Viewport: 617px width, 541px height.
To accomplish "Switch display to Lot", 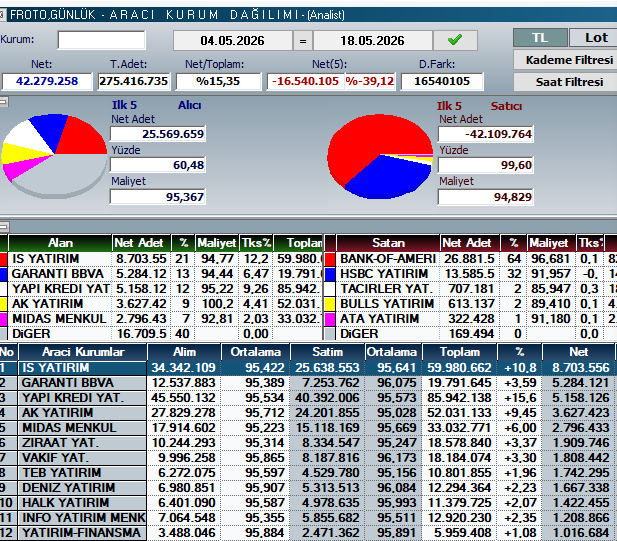I will pos(595,38).
